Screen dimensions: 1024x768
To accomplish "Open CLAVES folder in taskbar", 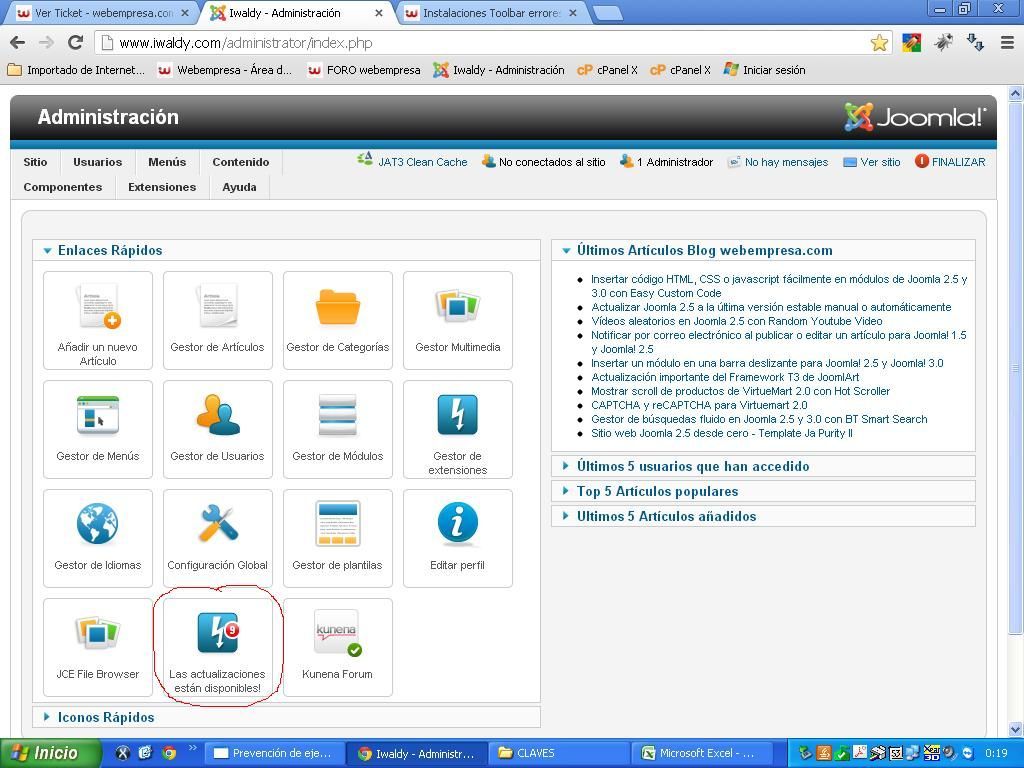I will tap(559, 753).
